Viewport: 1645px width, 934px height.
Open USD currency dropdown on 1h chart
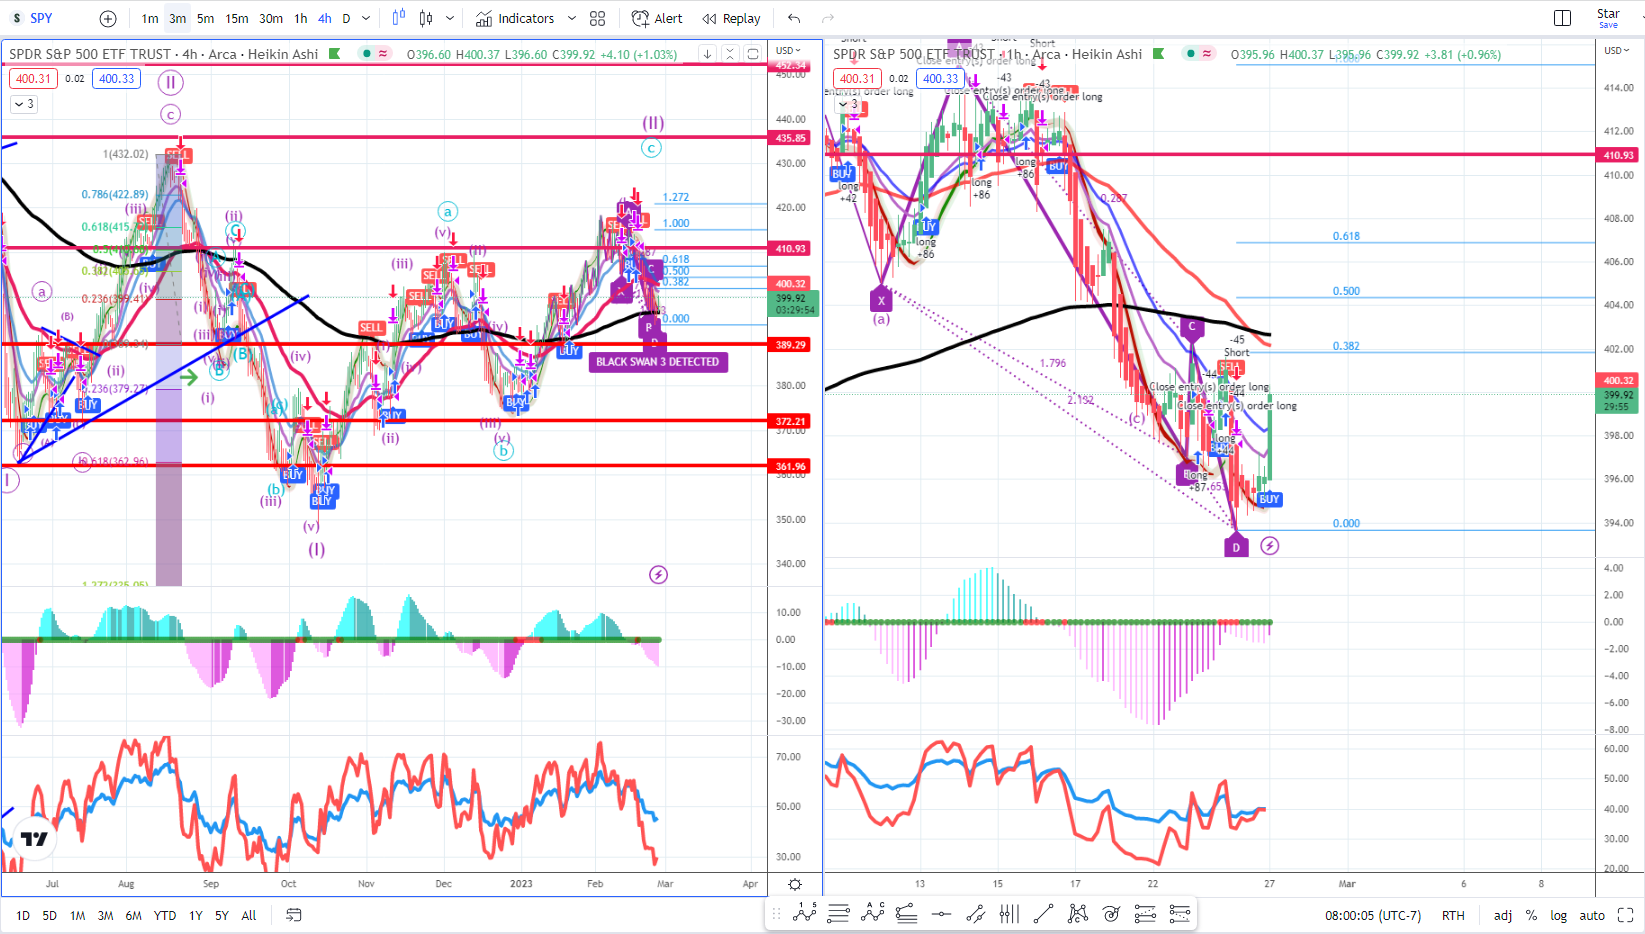(1617, 50)
